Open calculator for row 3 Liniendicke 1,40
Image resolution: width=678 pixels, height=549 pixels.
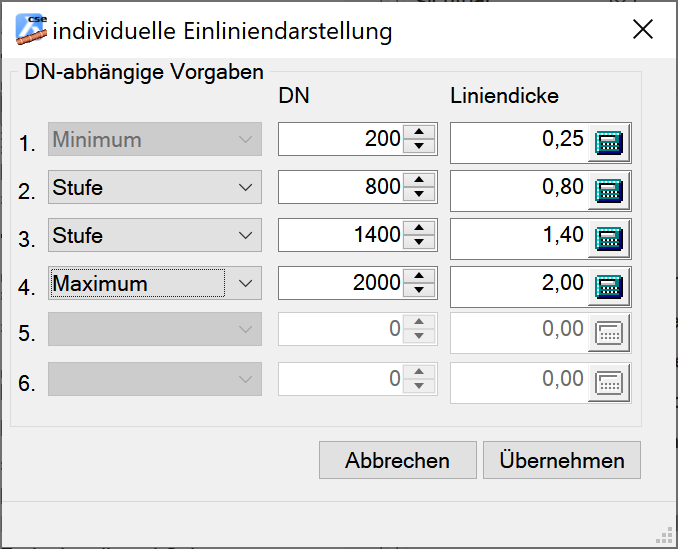pyautogui.click(x=609, y=239)
